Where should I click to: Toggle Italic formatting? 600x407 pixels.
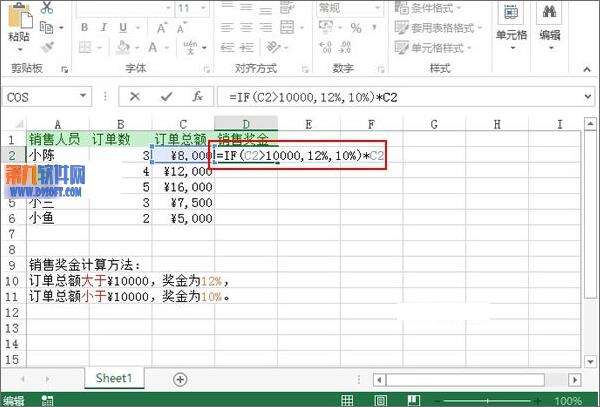pos(104,28)
